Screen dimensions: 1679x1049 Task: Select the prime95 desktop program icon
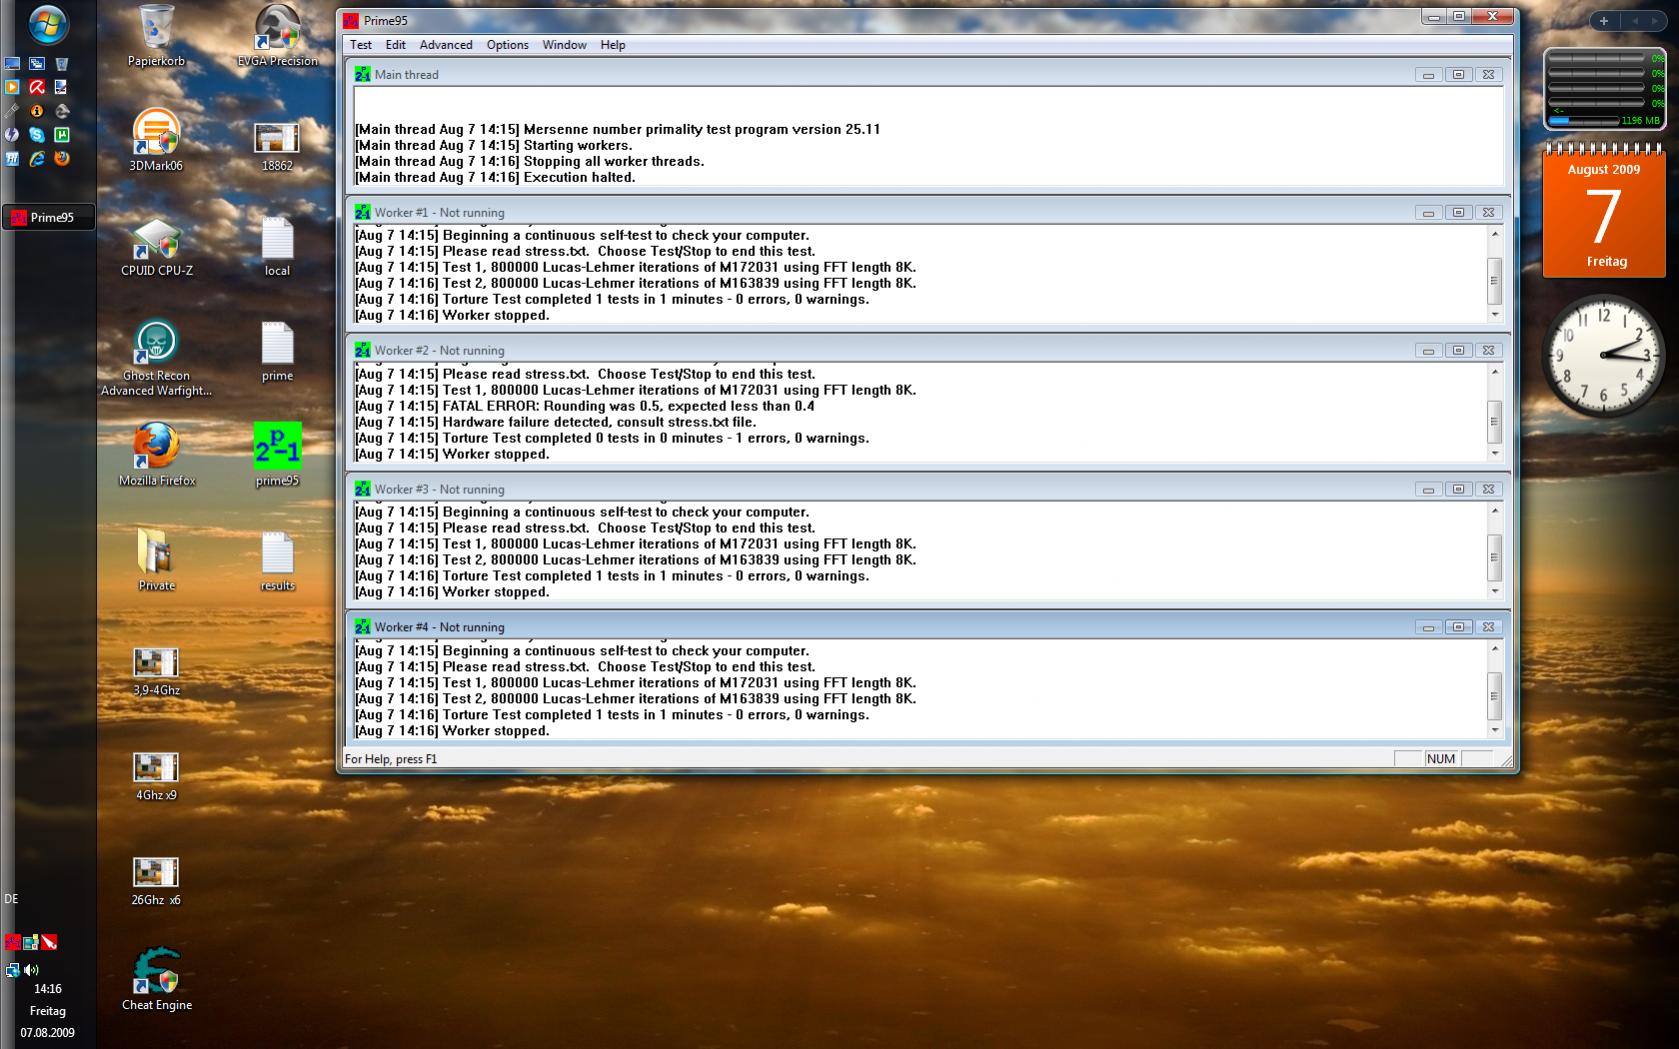(277, 455)
